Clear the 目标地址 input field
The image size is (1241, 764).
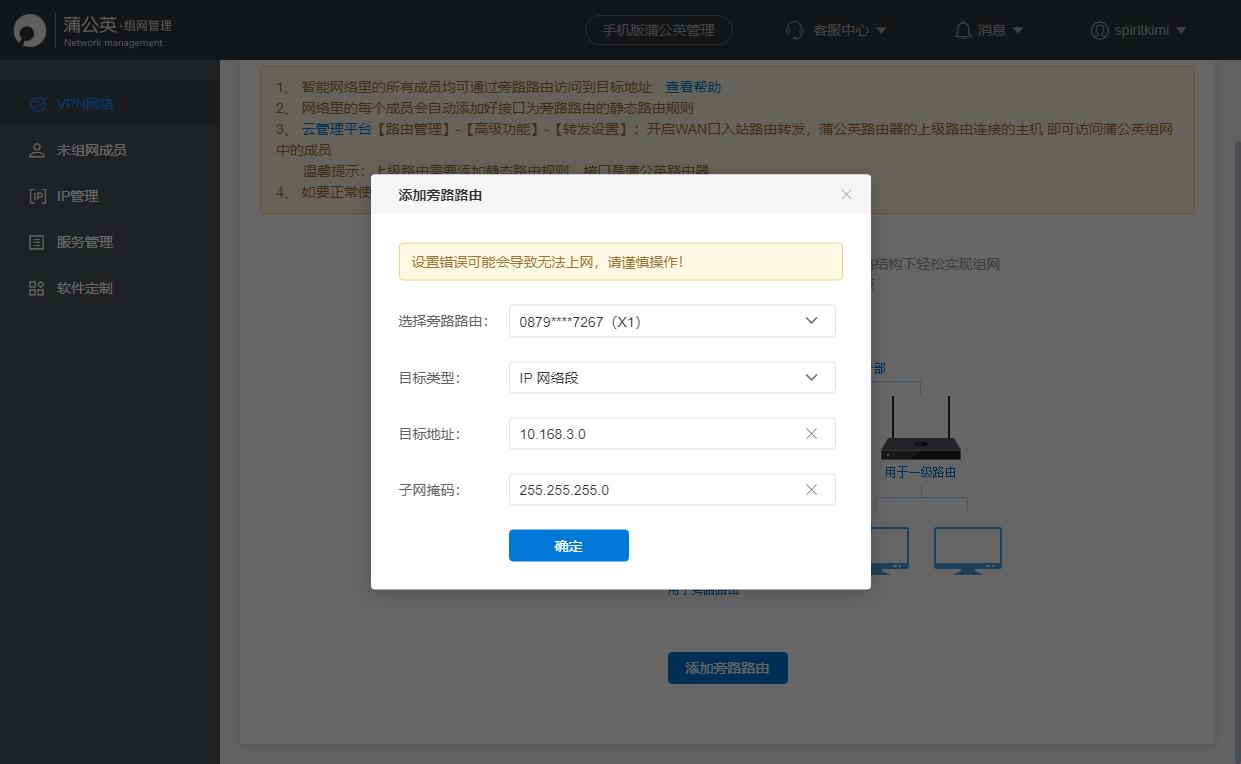(x=811, y=433)
